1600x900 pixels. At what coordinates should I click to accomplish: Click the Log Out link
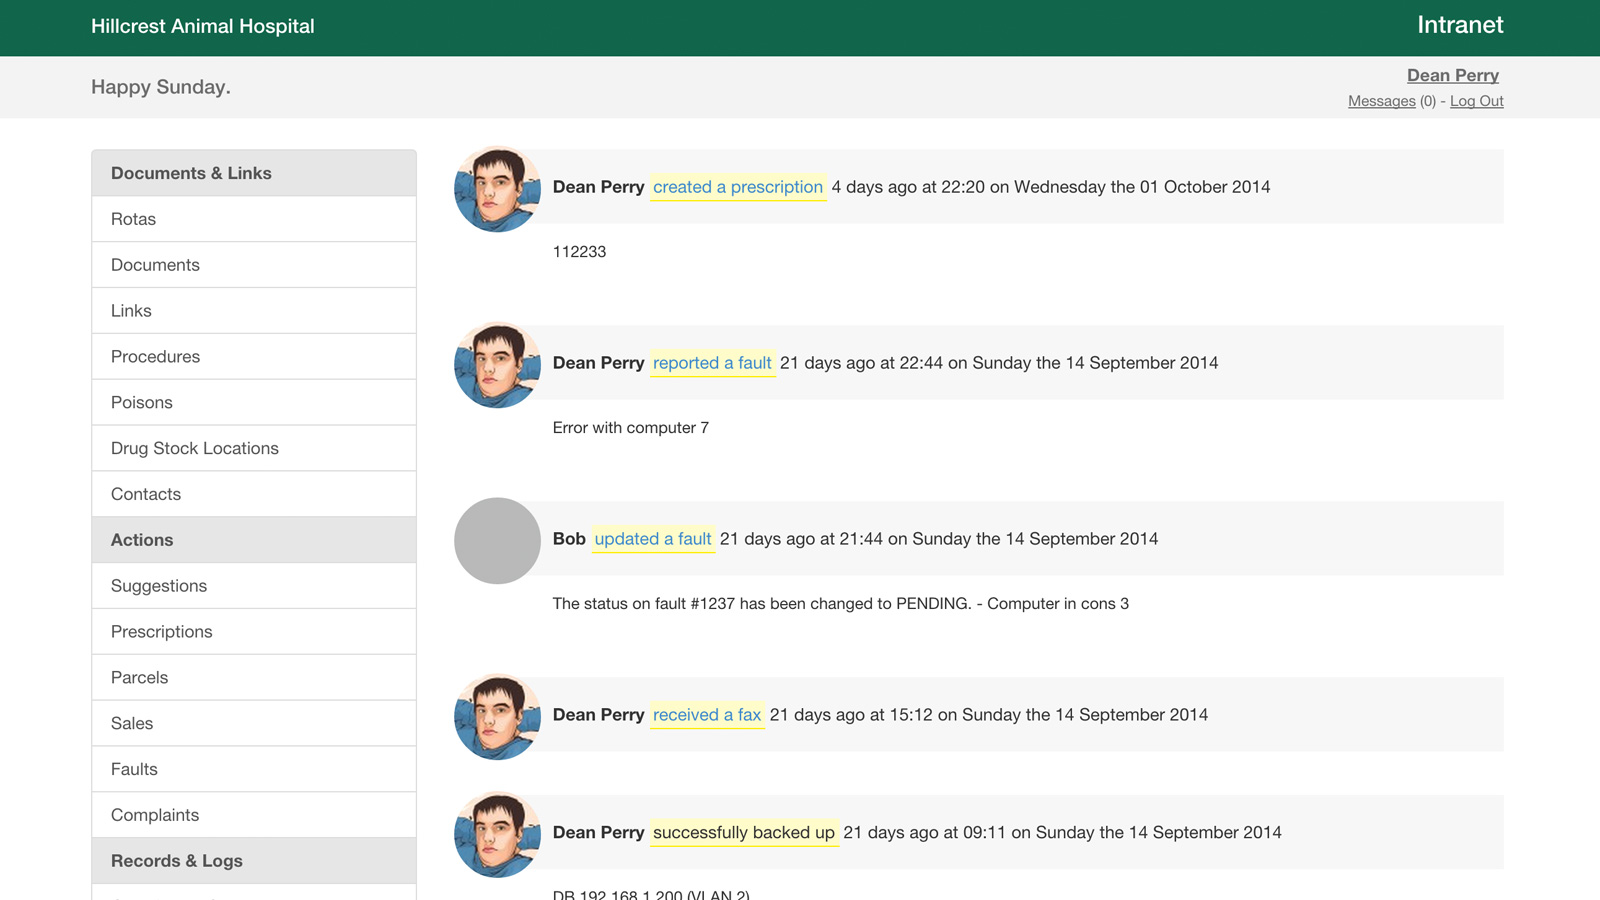1476,101
